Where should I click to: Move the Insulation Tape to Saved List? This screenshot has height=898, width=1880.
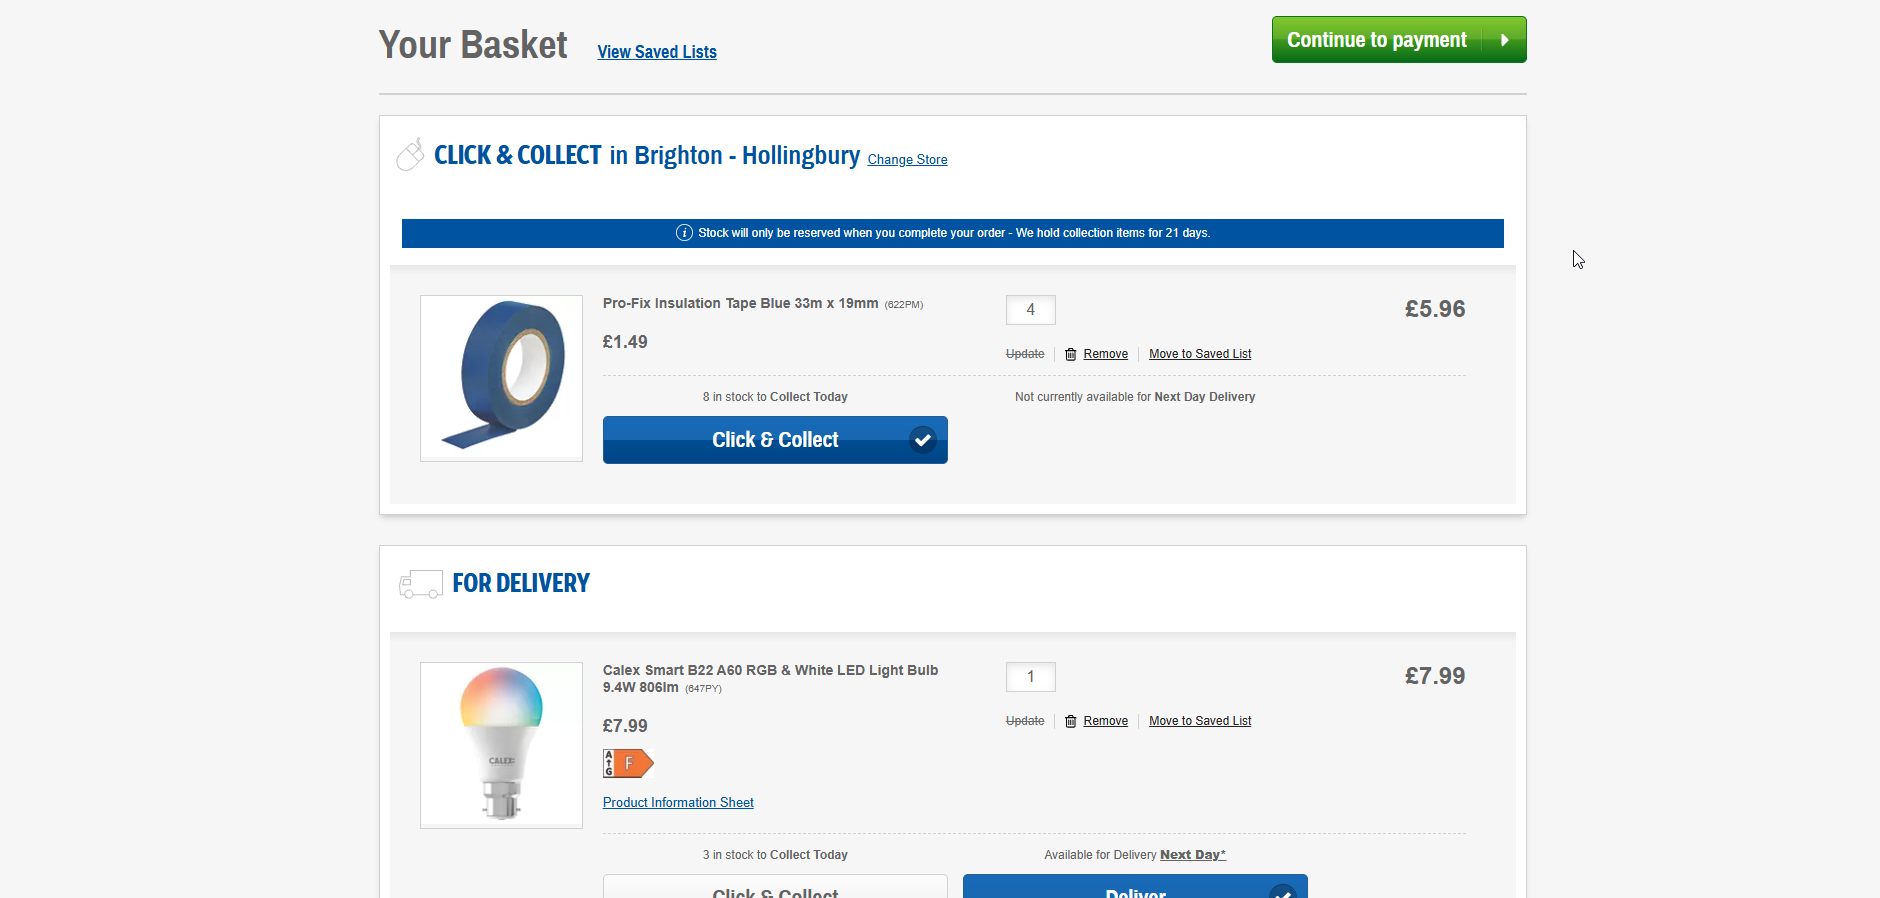coord(1200,354)
